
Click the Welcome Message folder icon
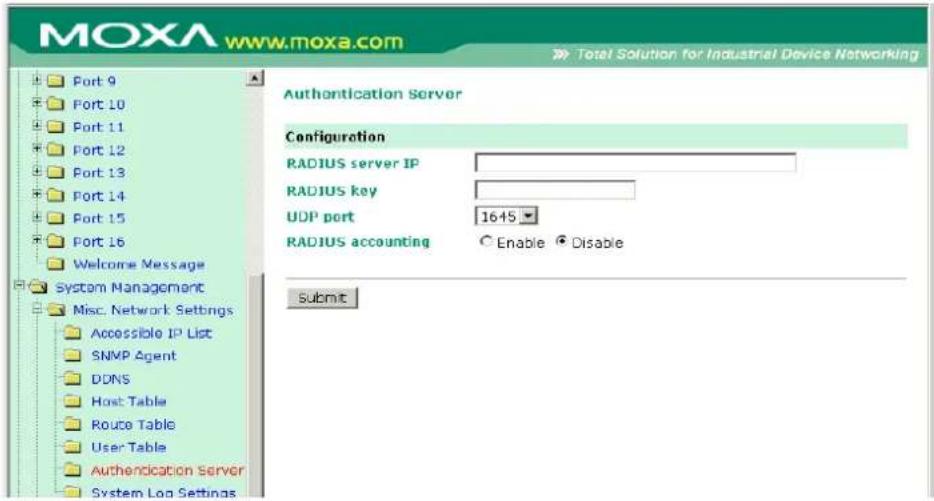pyautogui.click(x=55, y=264)
